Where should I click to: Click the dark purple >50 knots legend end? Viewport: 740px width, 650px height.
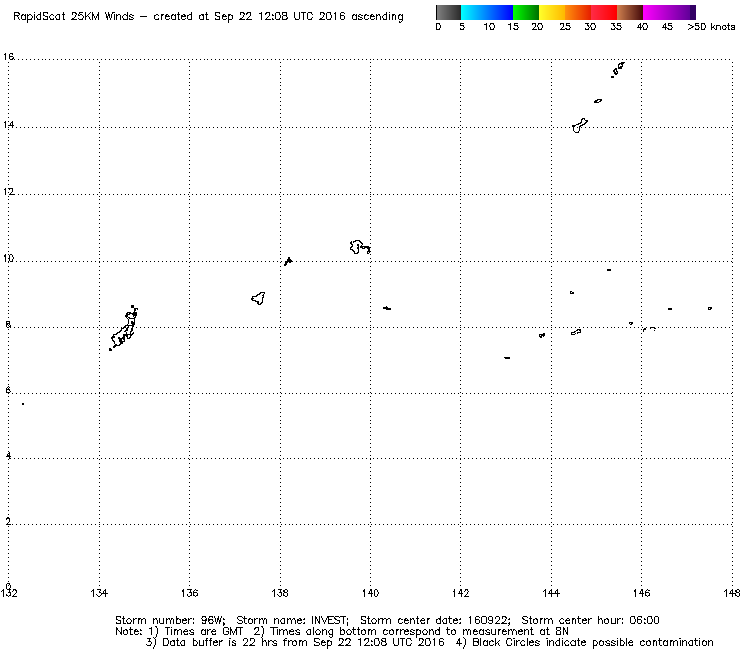pos(692,12)
